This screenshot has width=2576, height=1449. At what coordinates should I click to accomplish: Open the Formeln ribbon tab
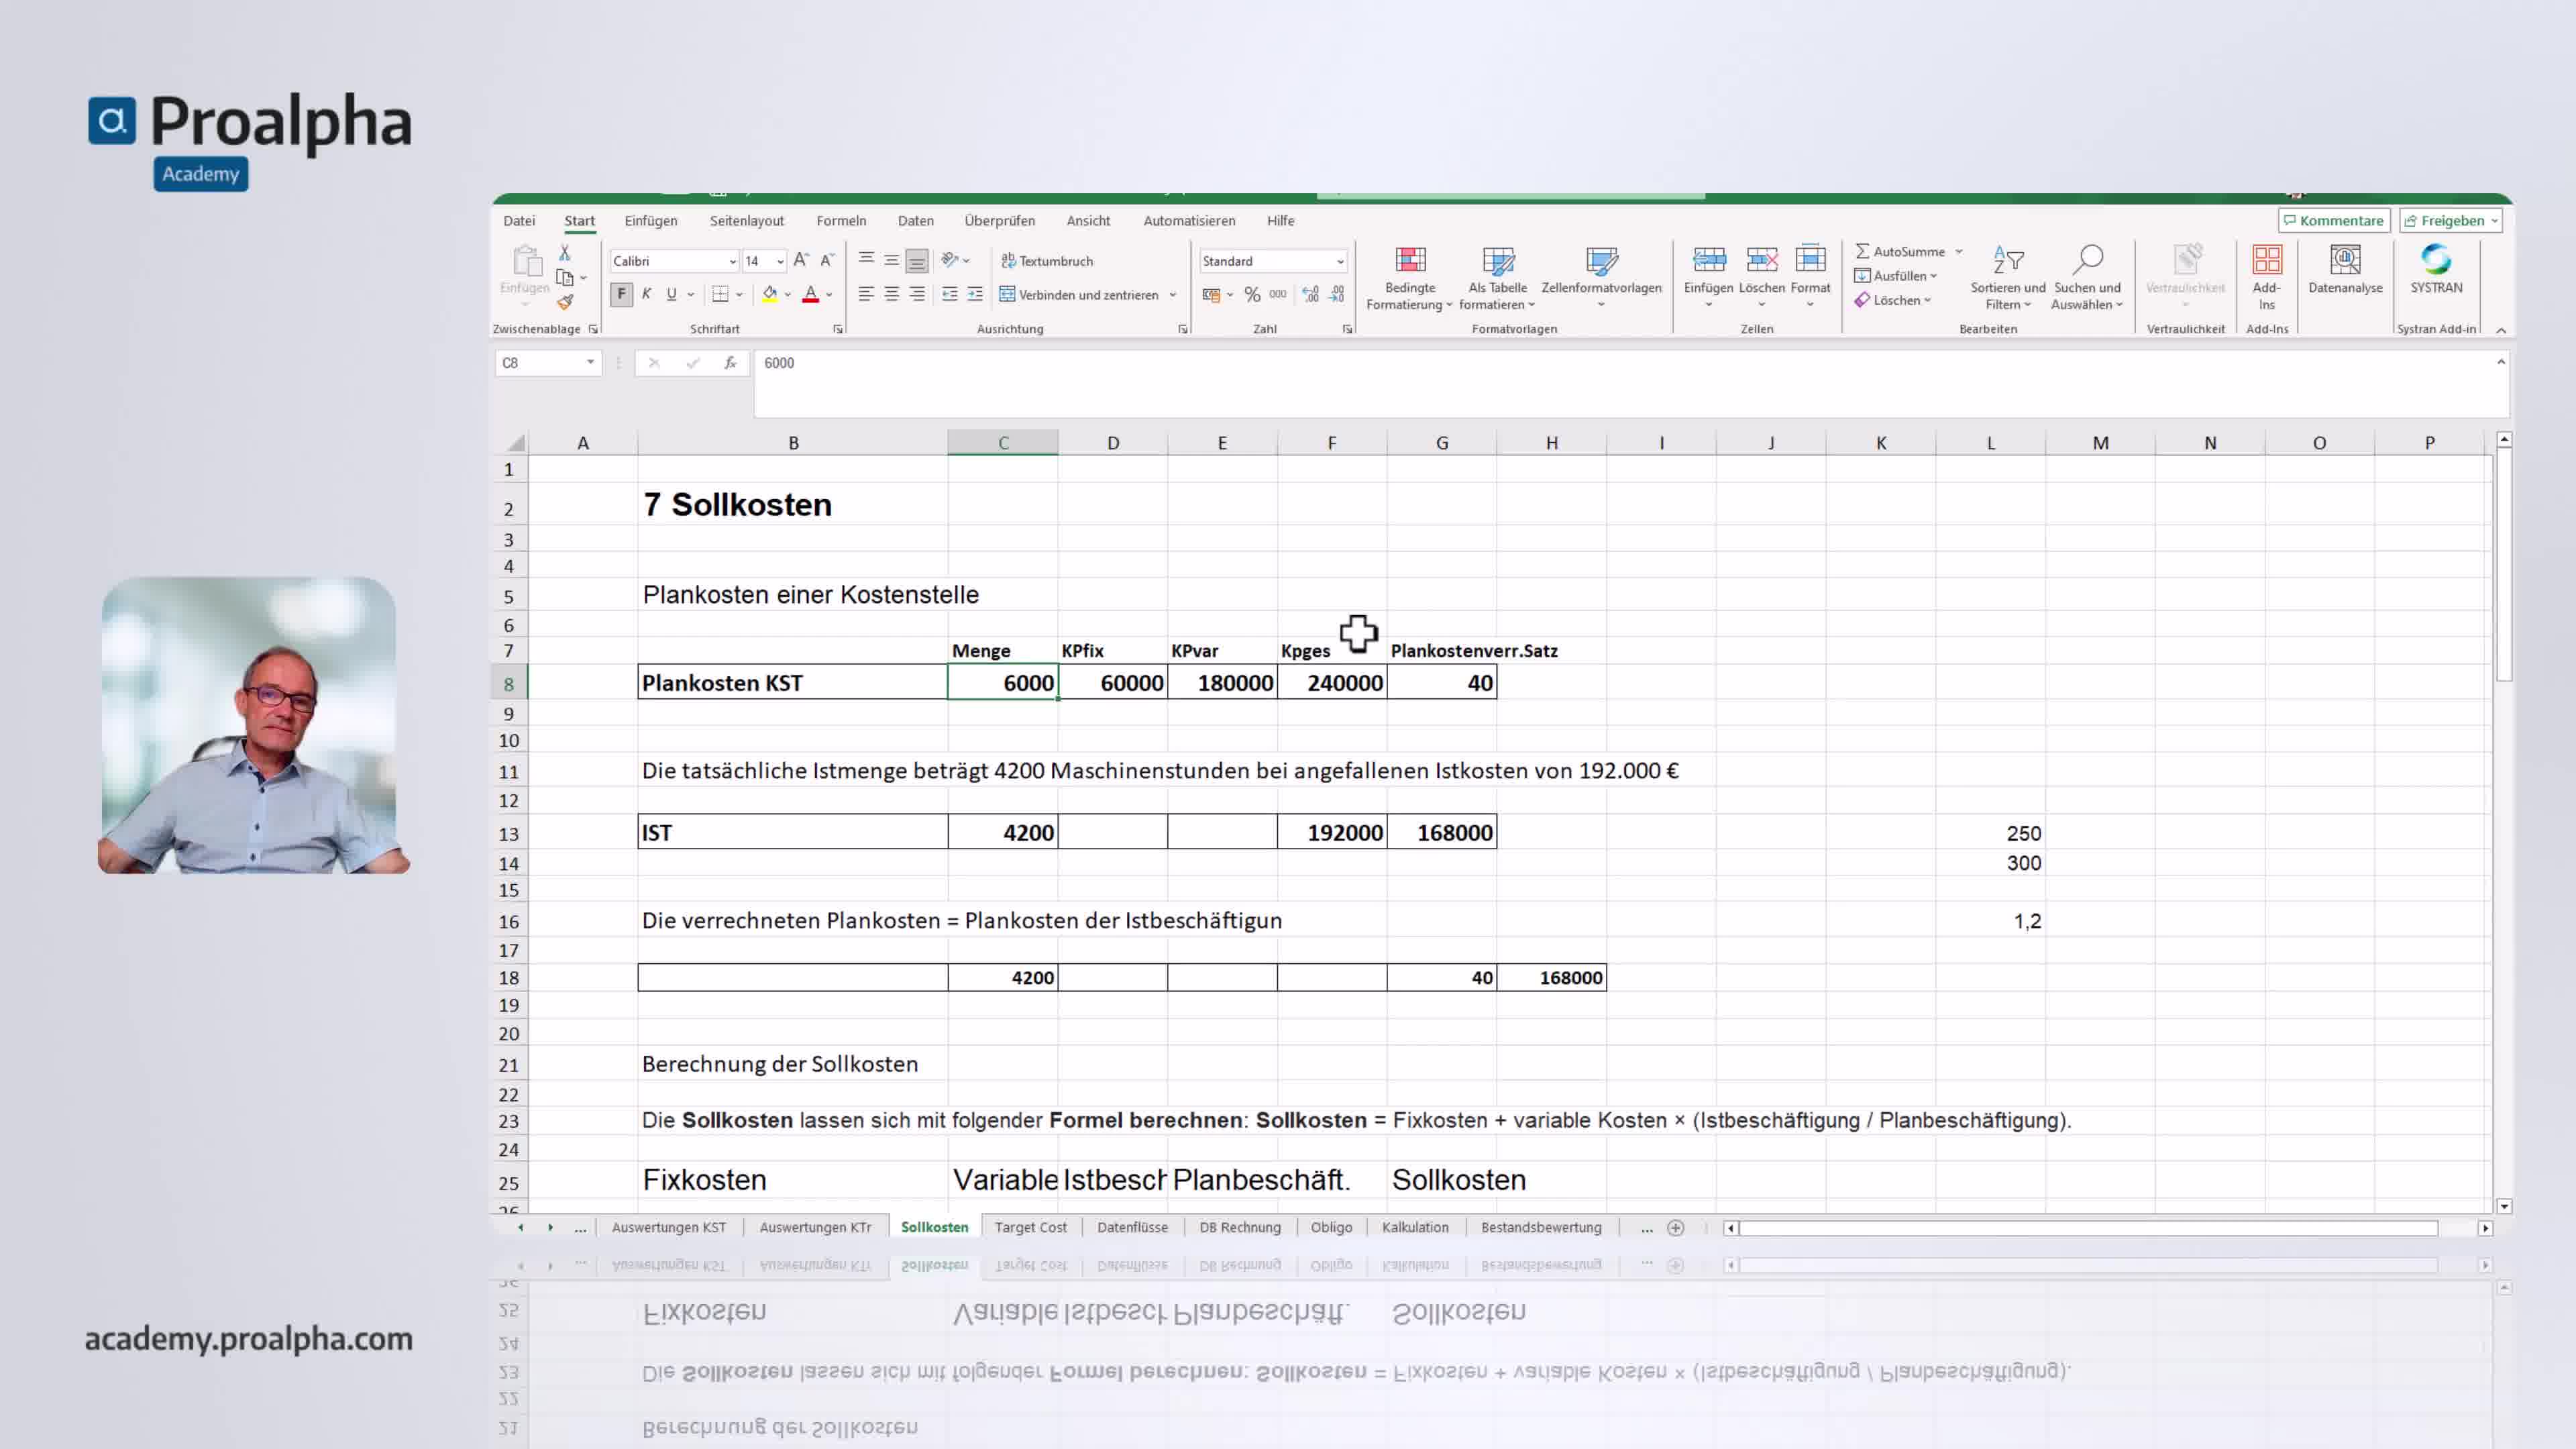pyautogui.click(x=840, y=221)
